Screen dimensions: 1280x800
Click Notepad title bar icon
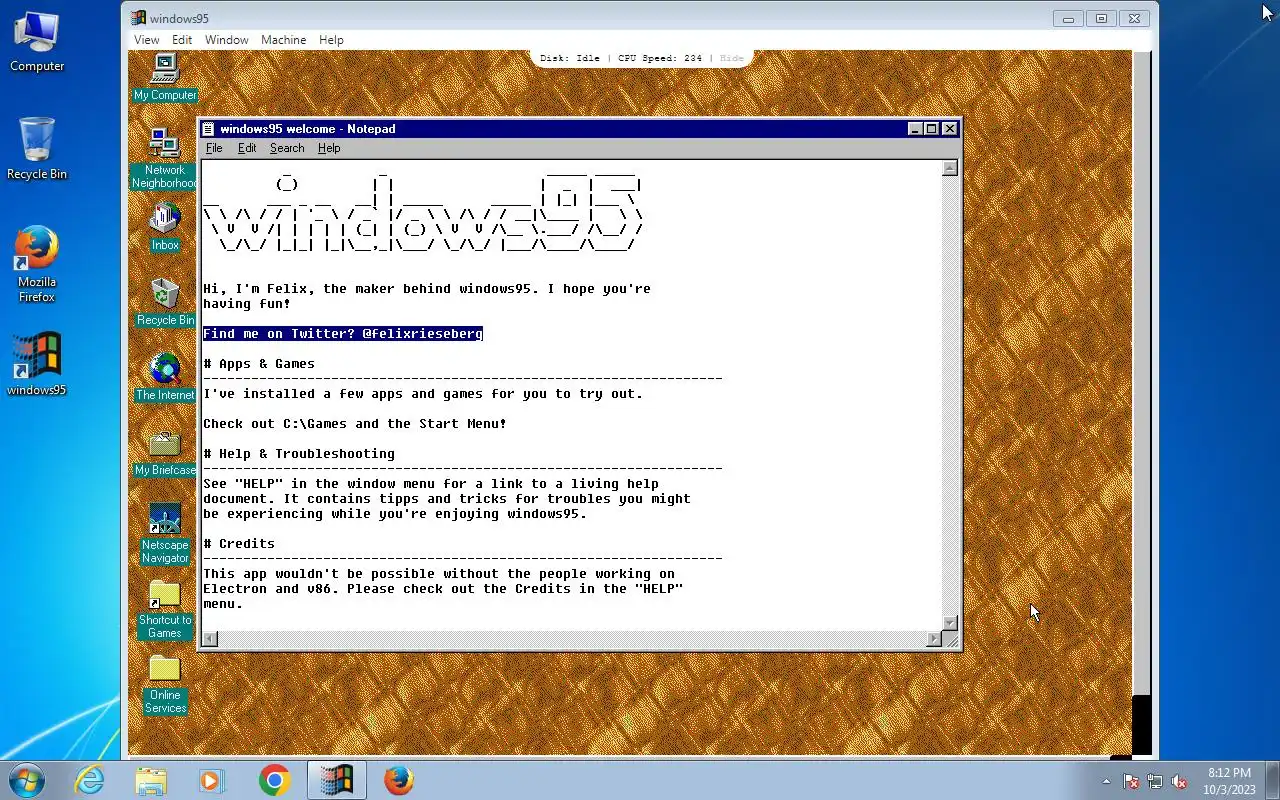click(208, 128)
